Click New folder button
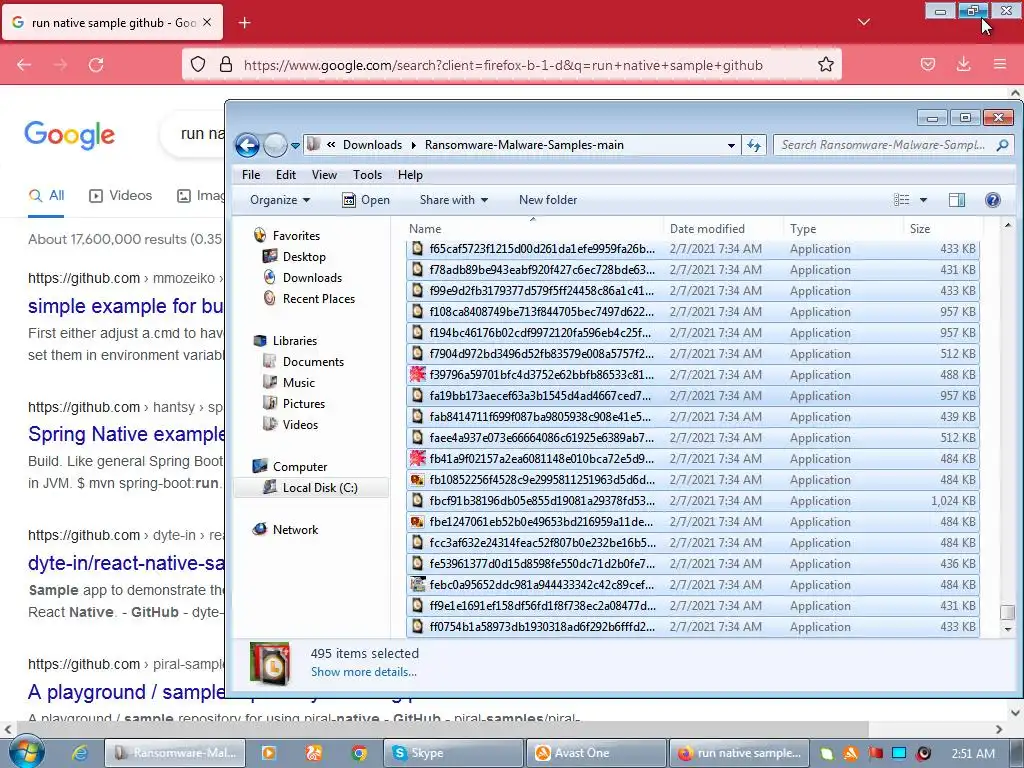The width and height of the screenshot is (1024, 768). 548,200
